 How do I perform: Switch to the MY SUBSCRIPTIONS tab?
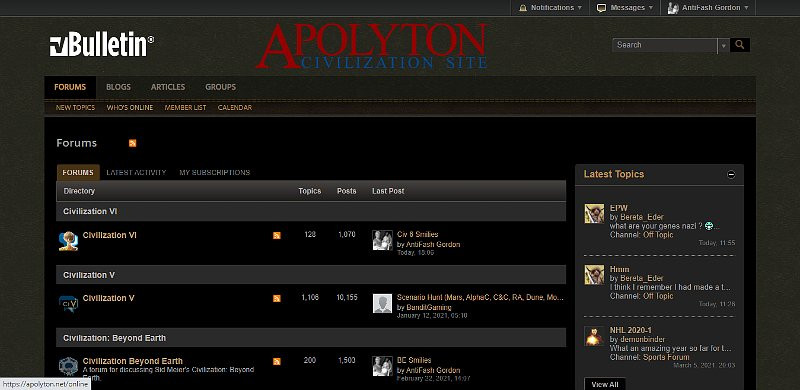coord(215,173)
